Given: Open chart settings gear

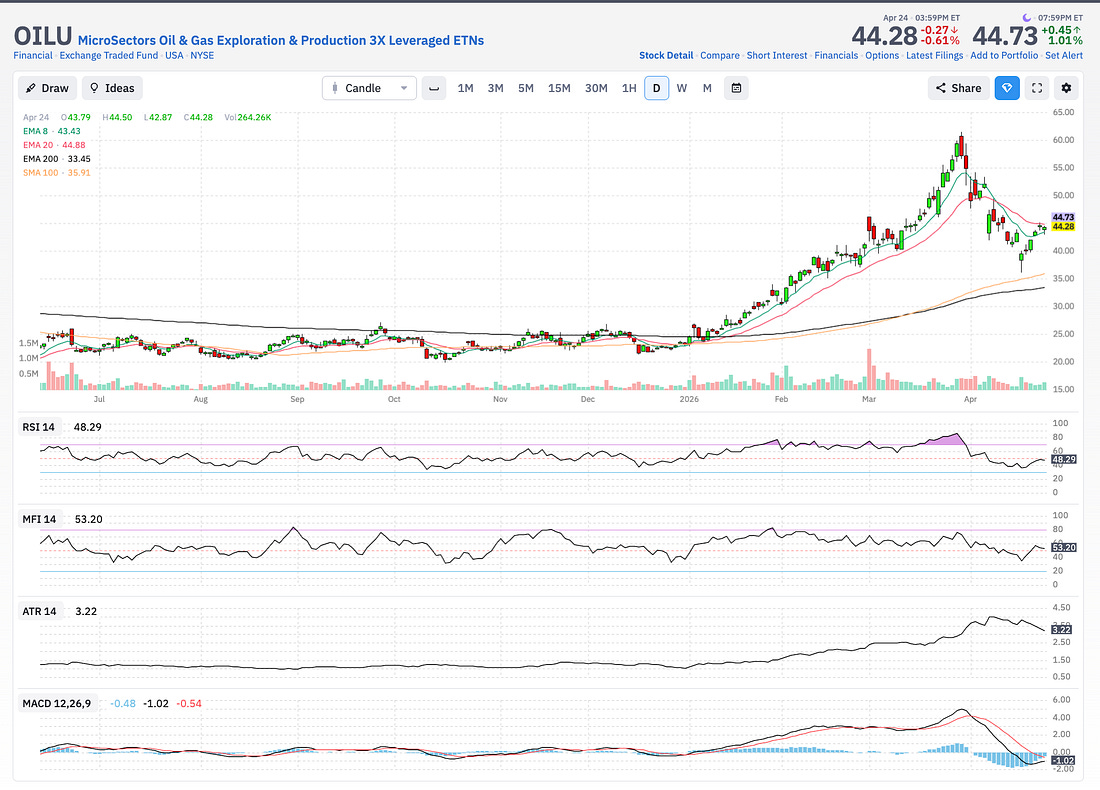Looking at the screenshot, I should (x=1066, y=88).
